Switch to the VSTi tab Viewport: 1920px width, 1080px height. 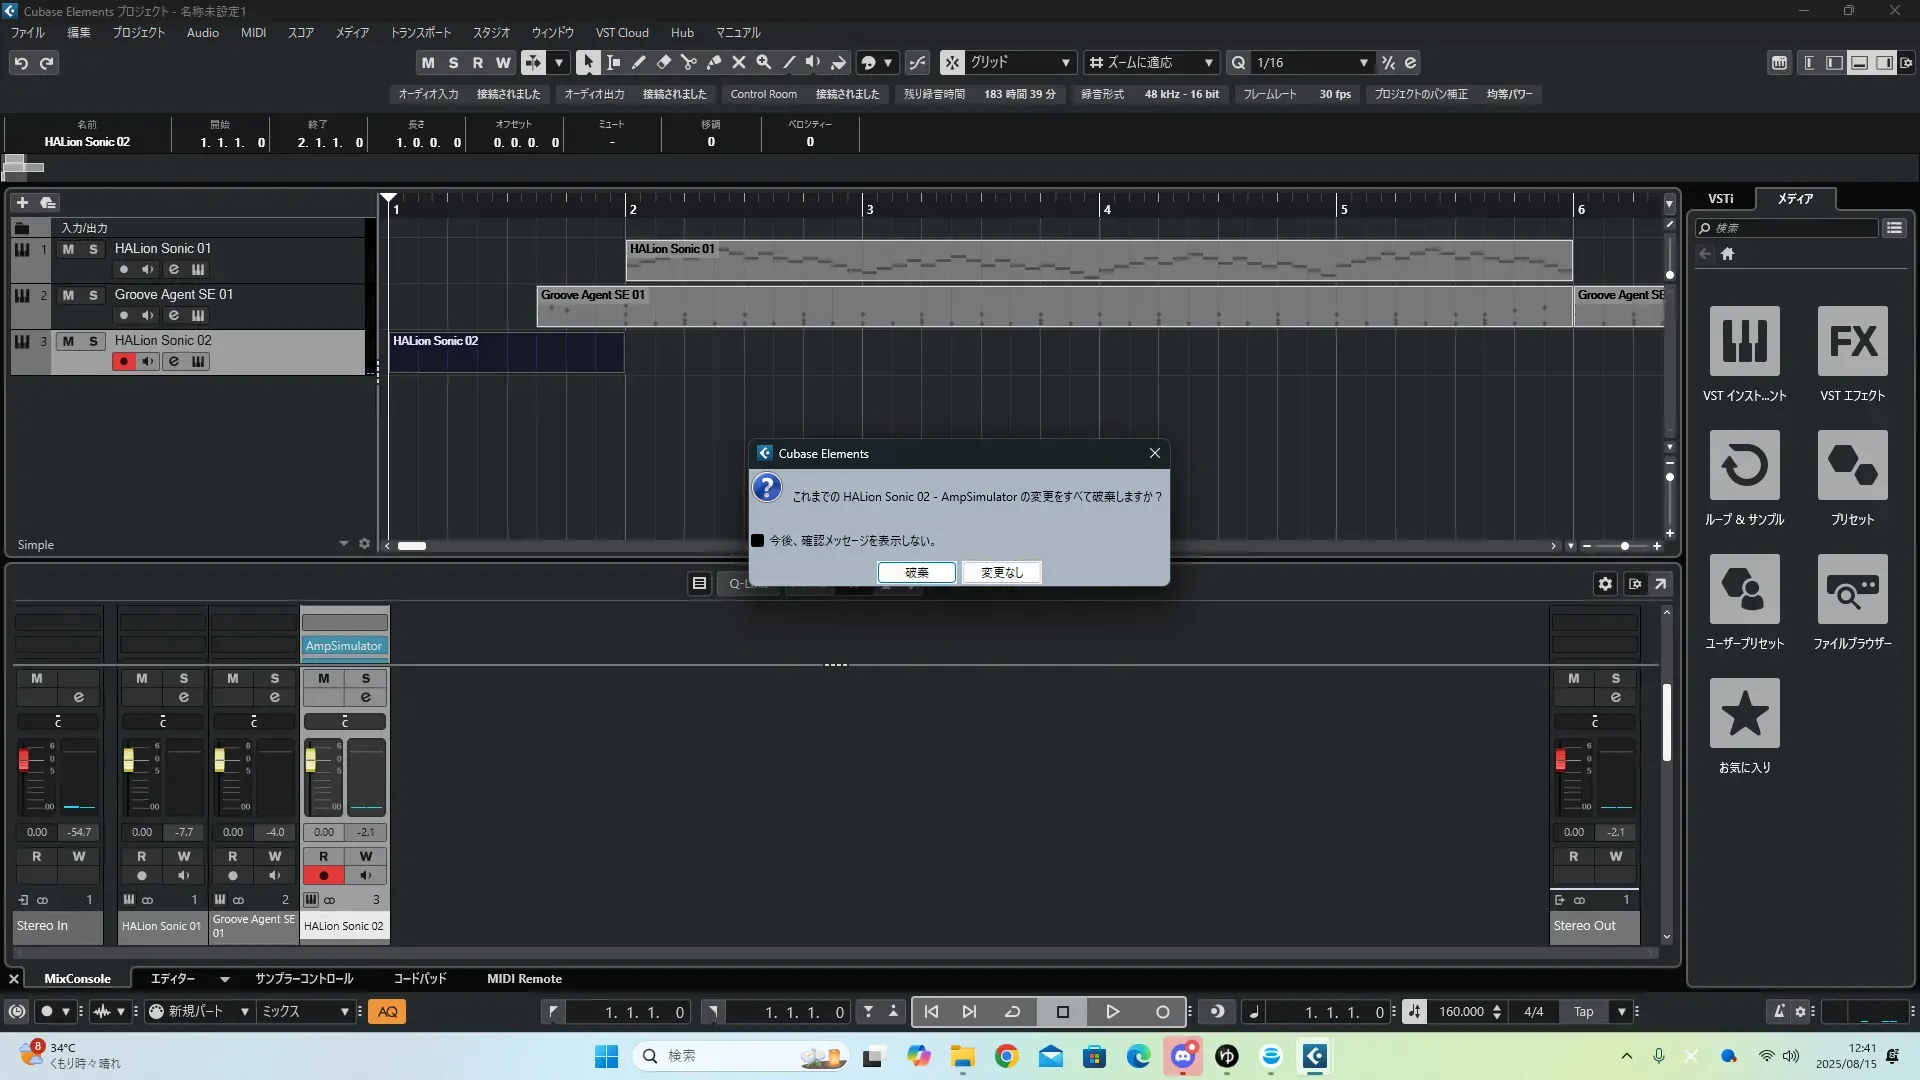click(x=1720, y=199)
